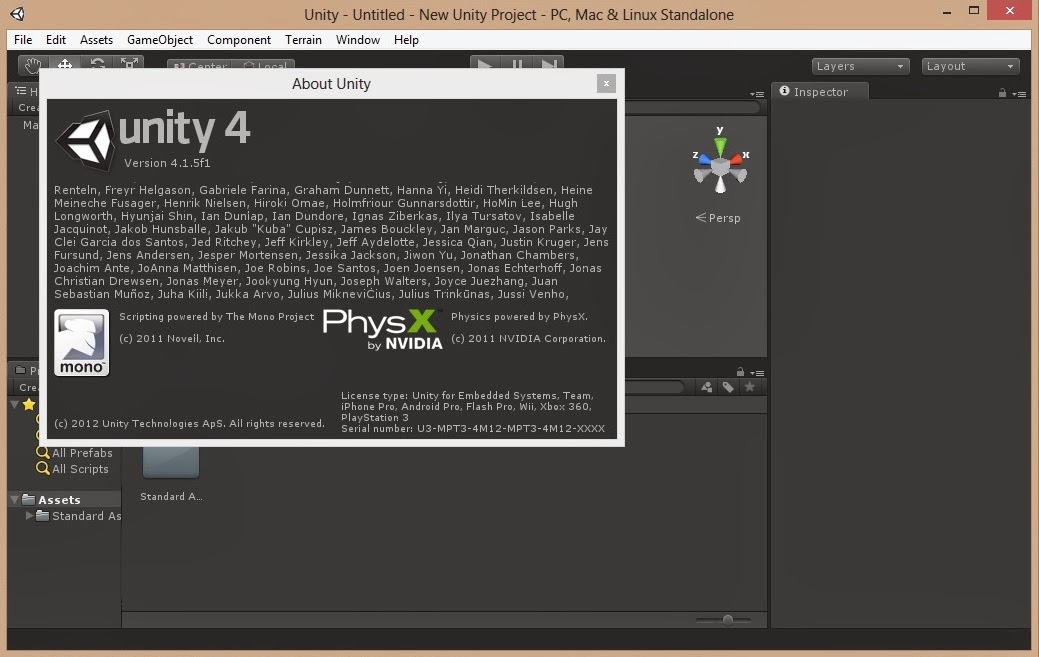Expand the Standard Assets folder arrow

pos(29,515)
